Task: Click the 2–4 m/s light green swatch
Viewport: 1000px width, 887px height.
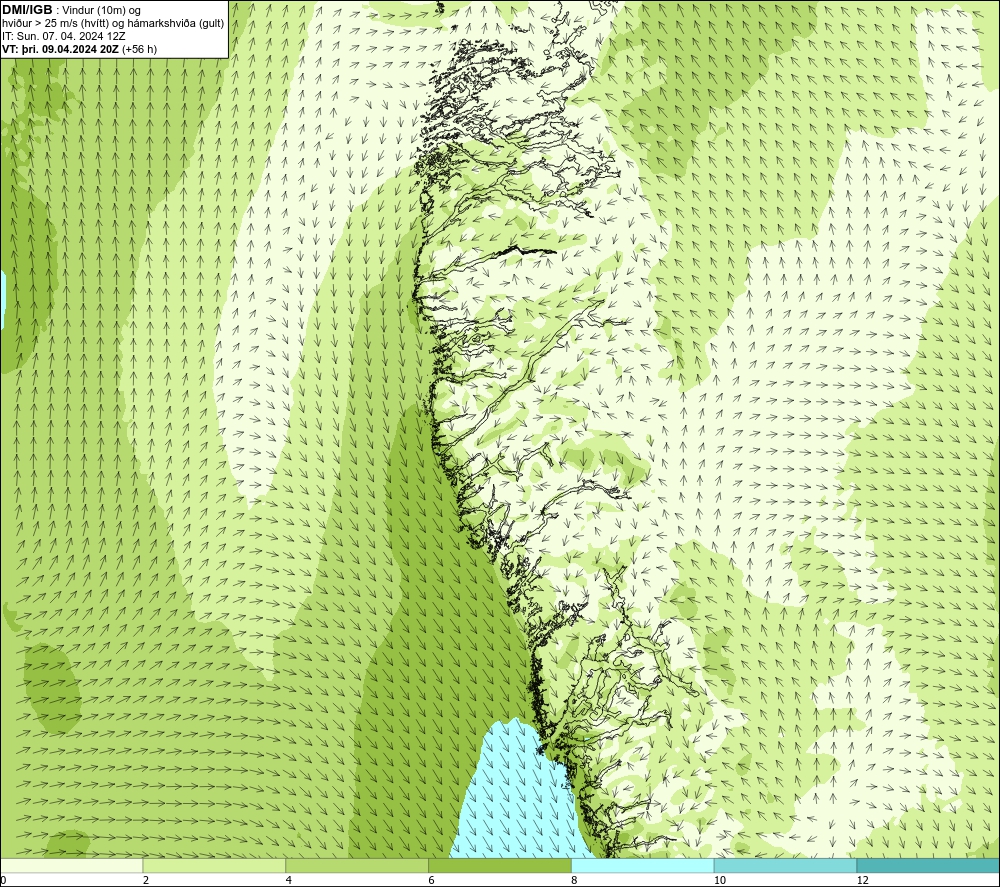Action: point(214,865)
